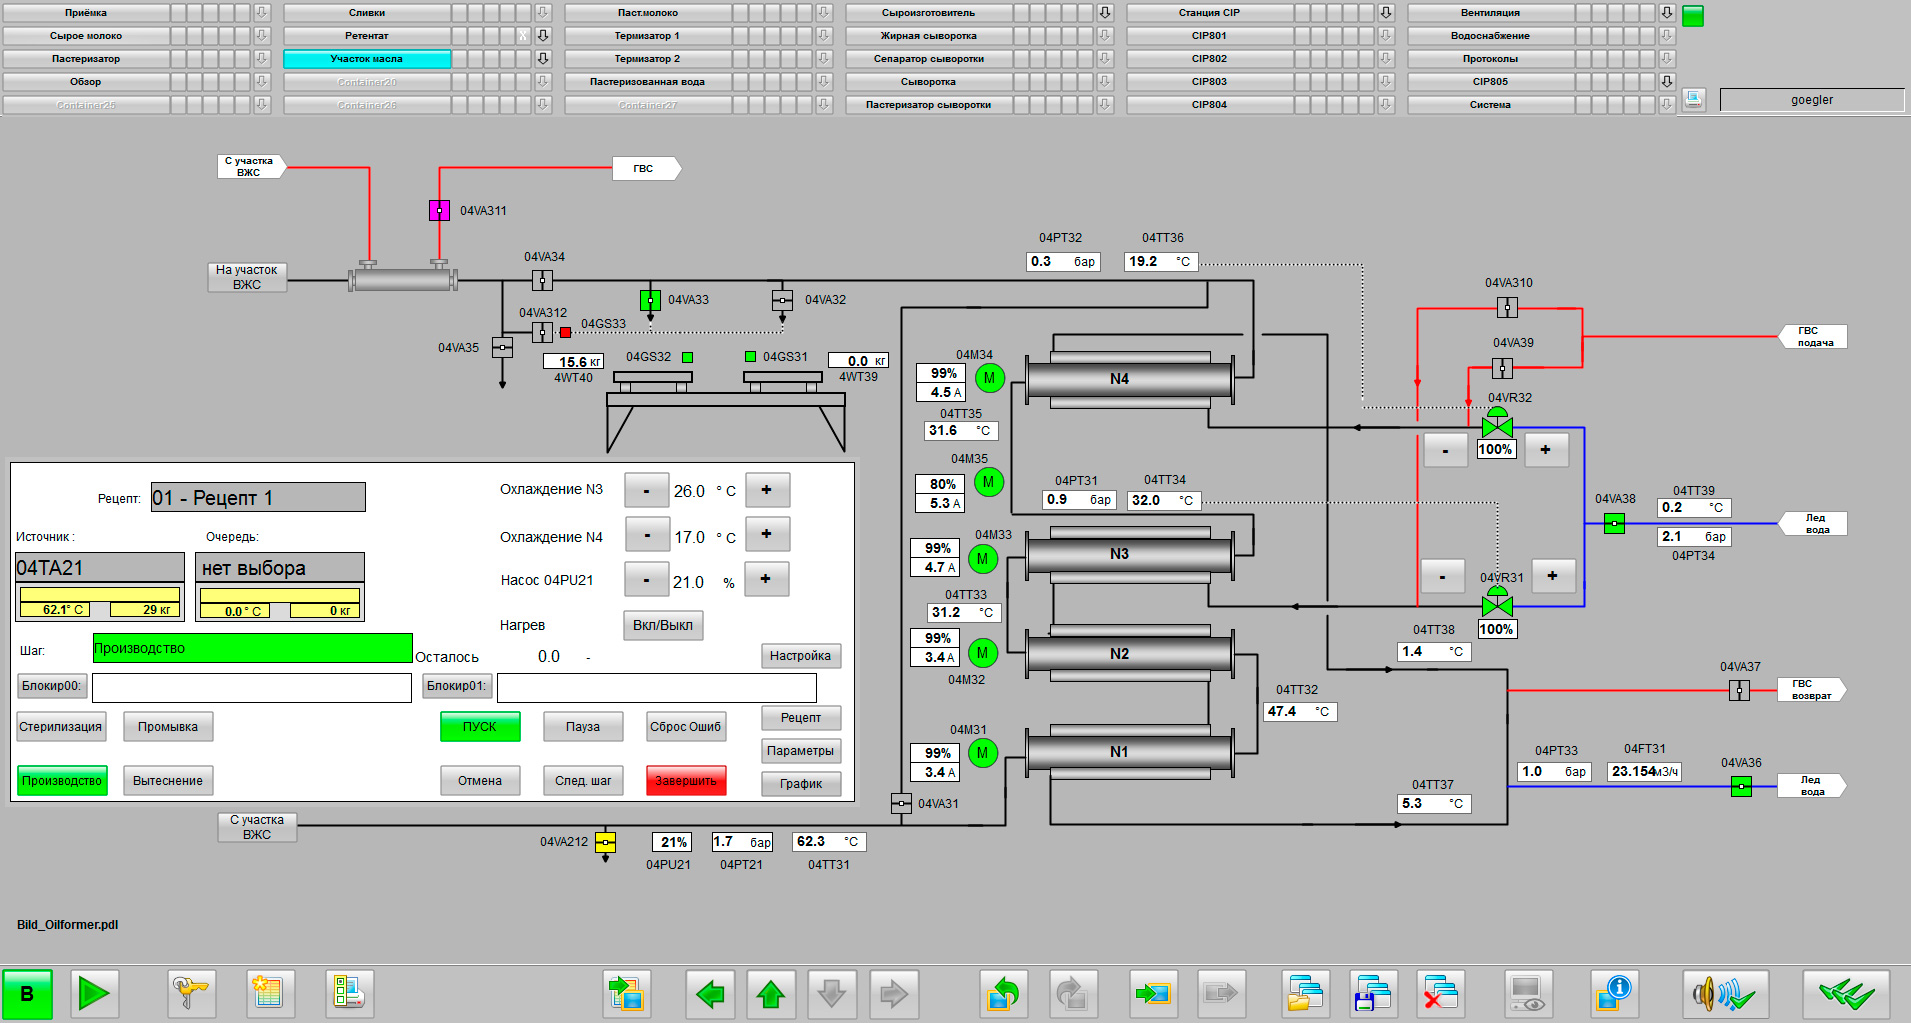Expand arrow next to Станция CIP
Screen dimensions: 1911x1023
1386,13
